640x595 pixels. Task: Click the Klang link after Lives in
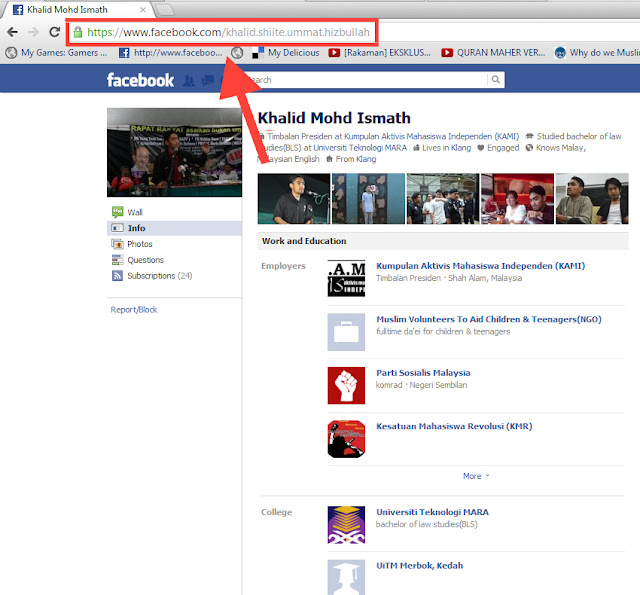[461, 148]
